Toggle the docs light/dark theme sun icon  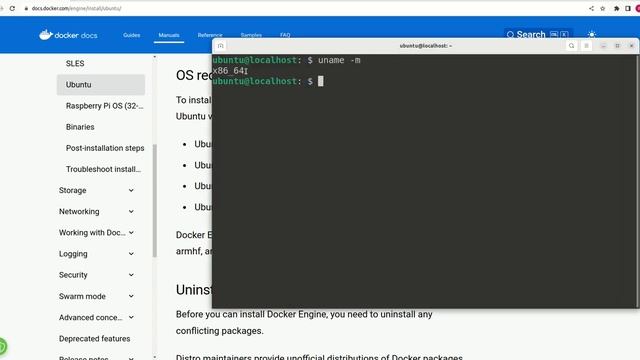click(x=591, y=35)
